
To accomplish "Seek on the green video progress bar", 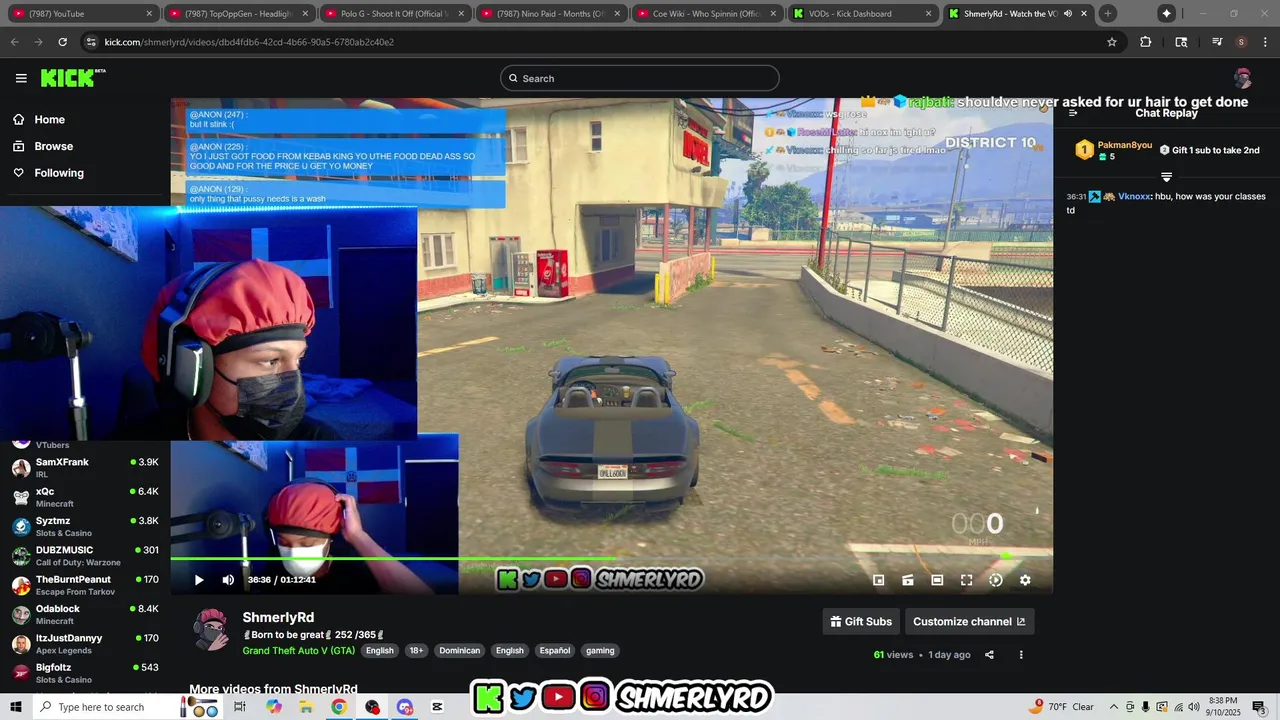I will coord(611,559).
